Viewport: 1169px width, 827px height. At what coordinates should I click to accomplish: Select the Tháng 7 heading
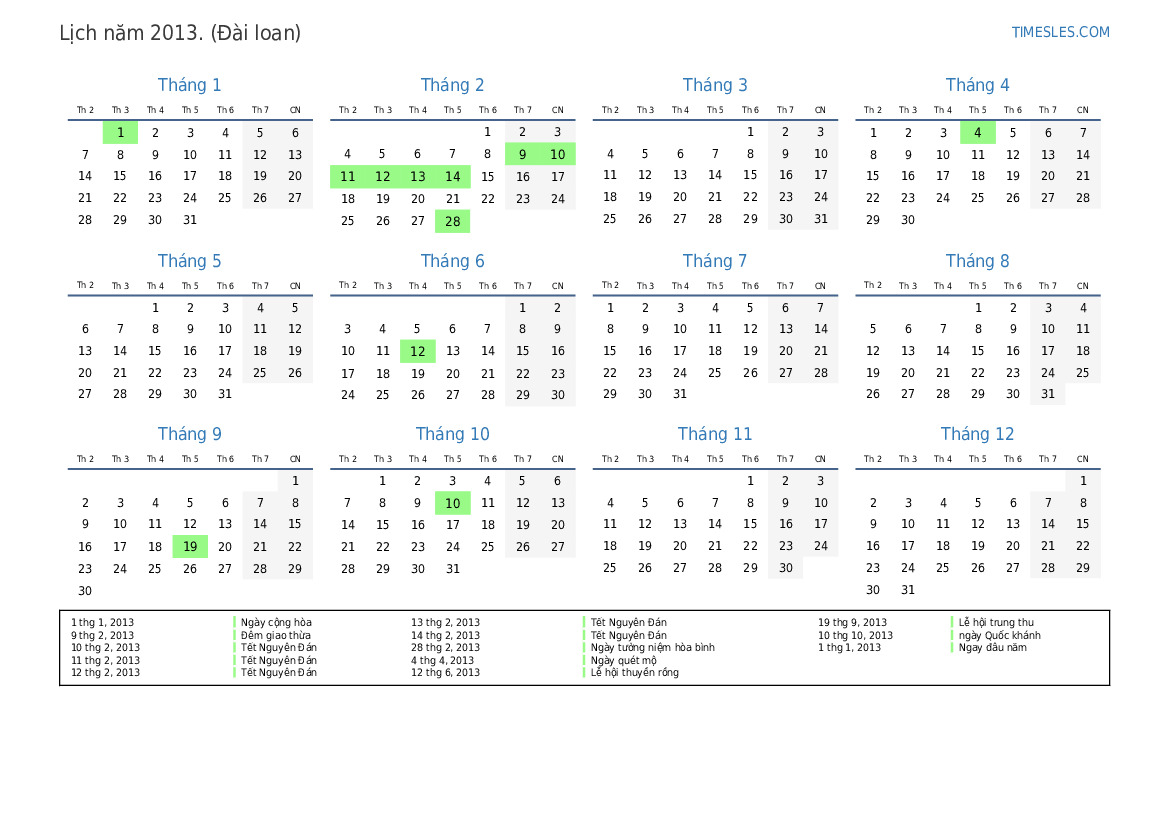pos(715,261)
